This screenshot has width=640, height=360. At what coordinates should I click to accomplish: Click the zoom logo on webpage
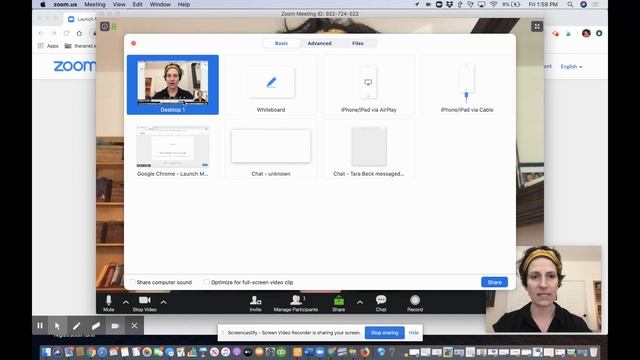pos(74,66)
